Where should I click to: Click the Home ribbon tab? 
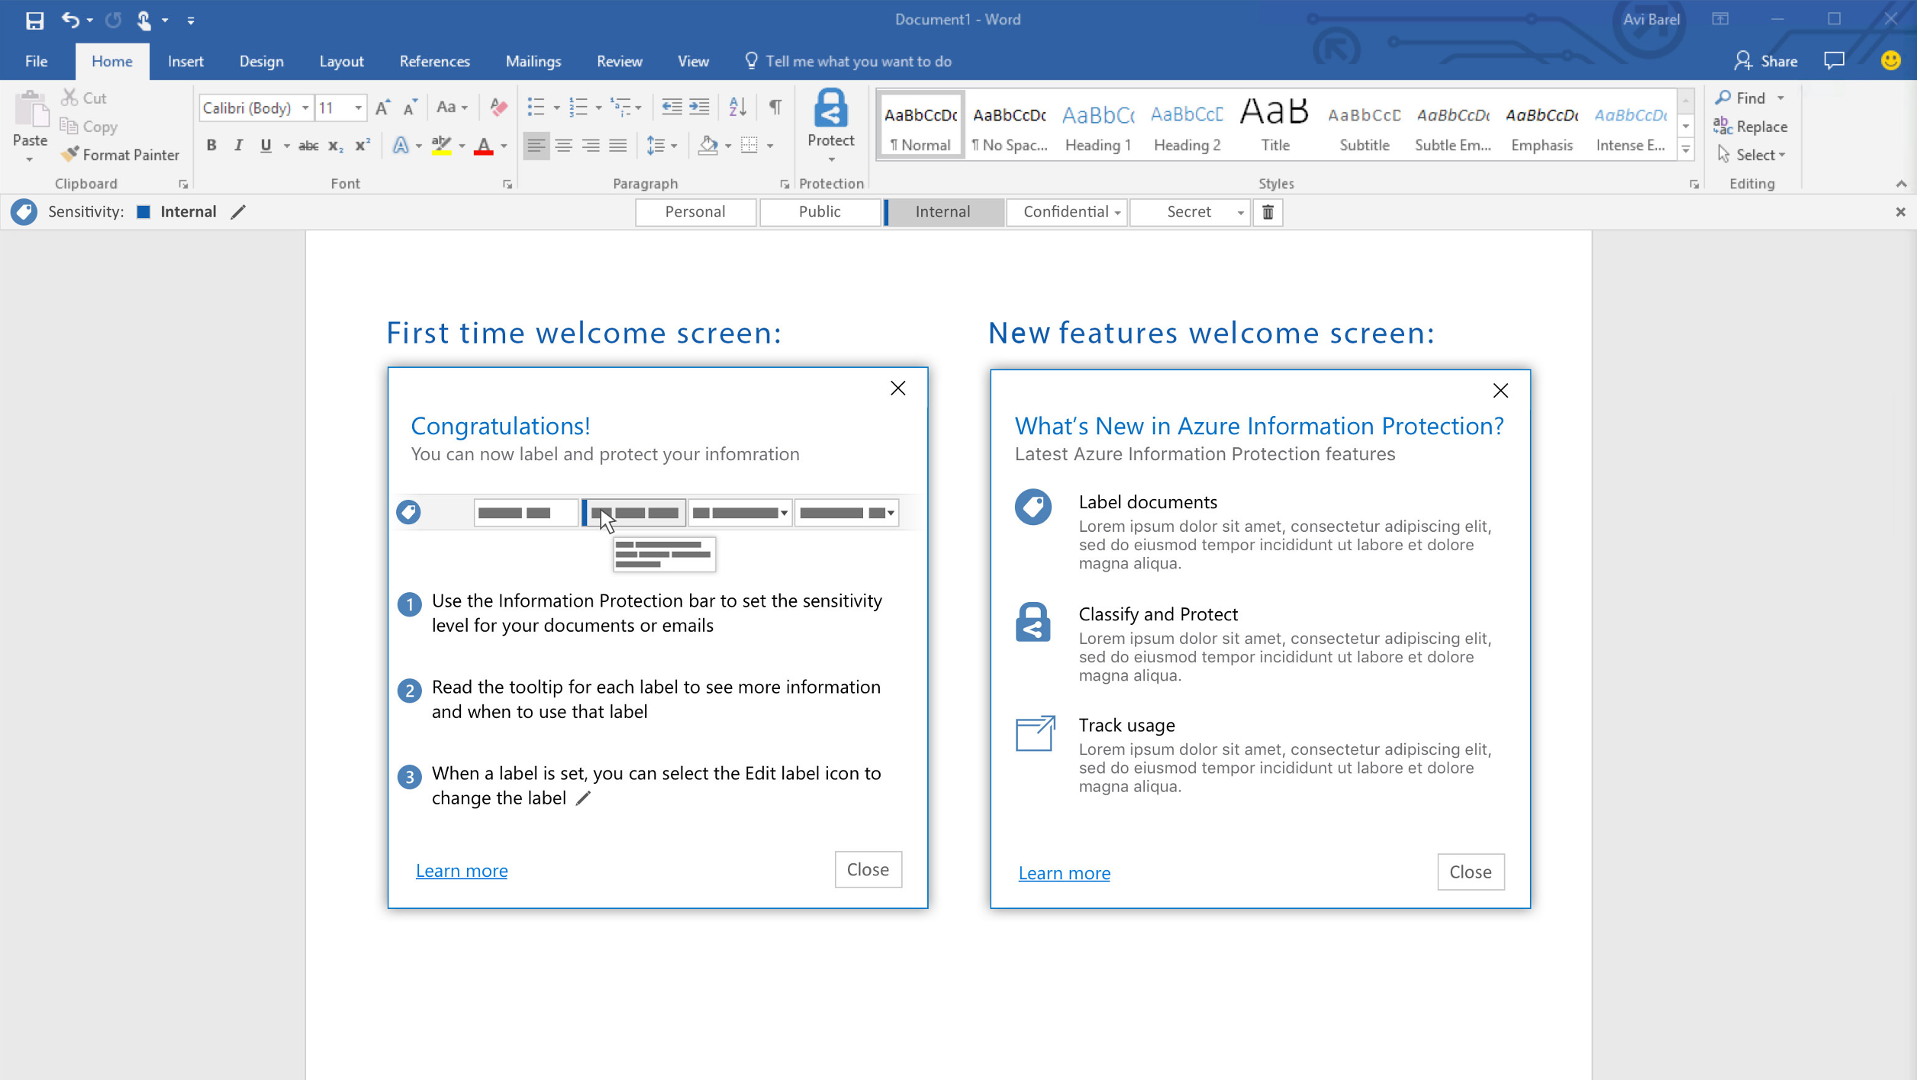(112, 61)
